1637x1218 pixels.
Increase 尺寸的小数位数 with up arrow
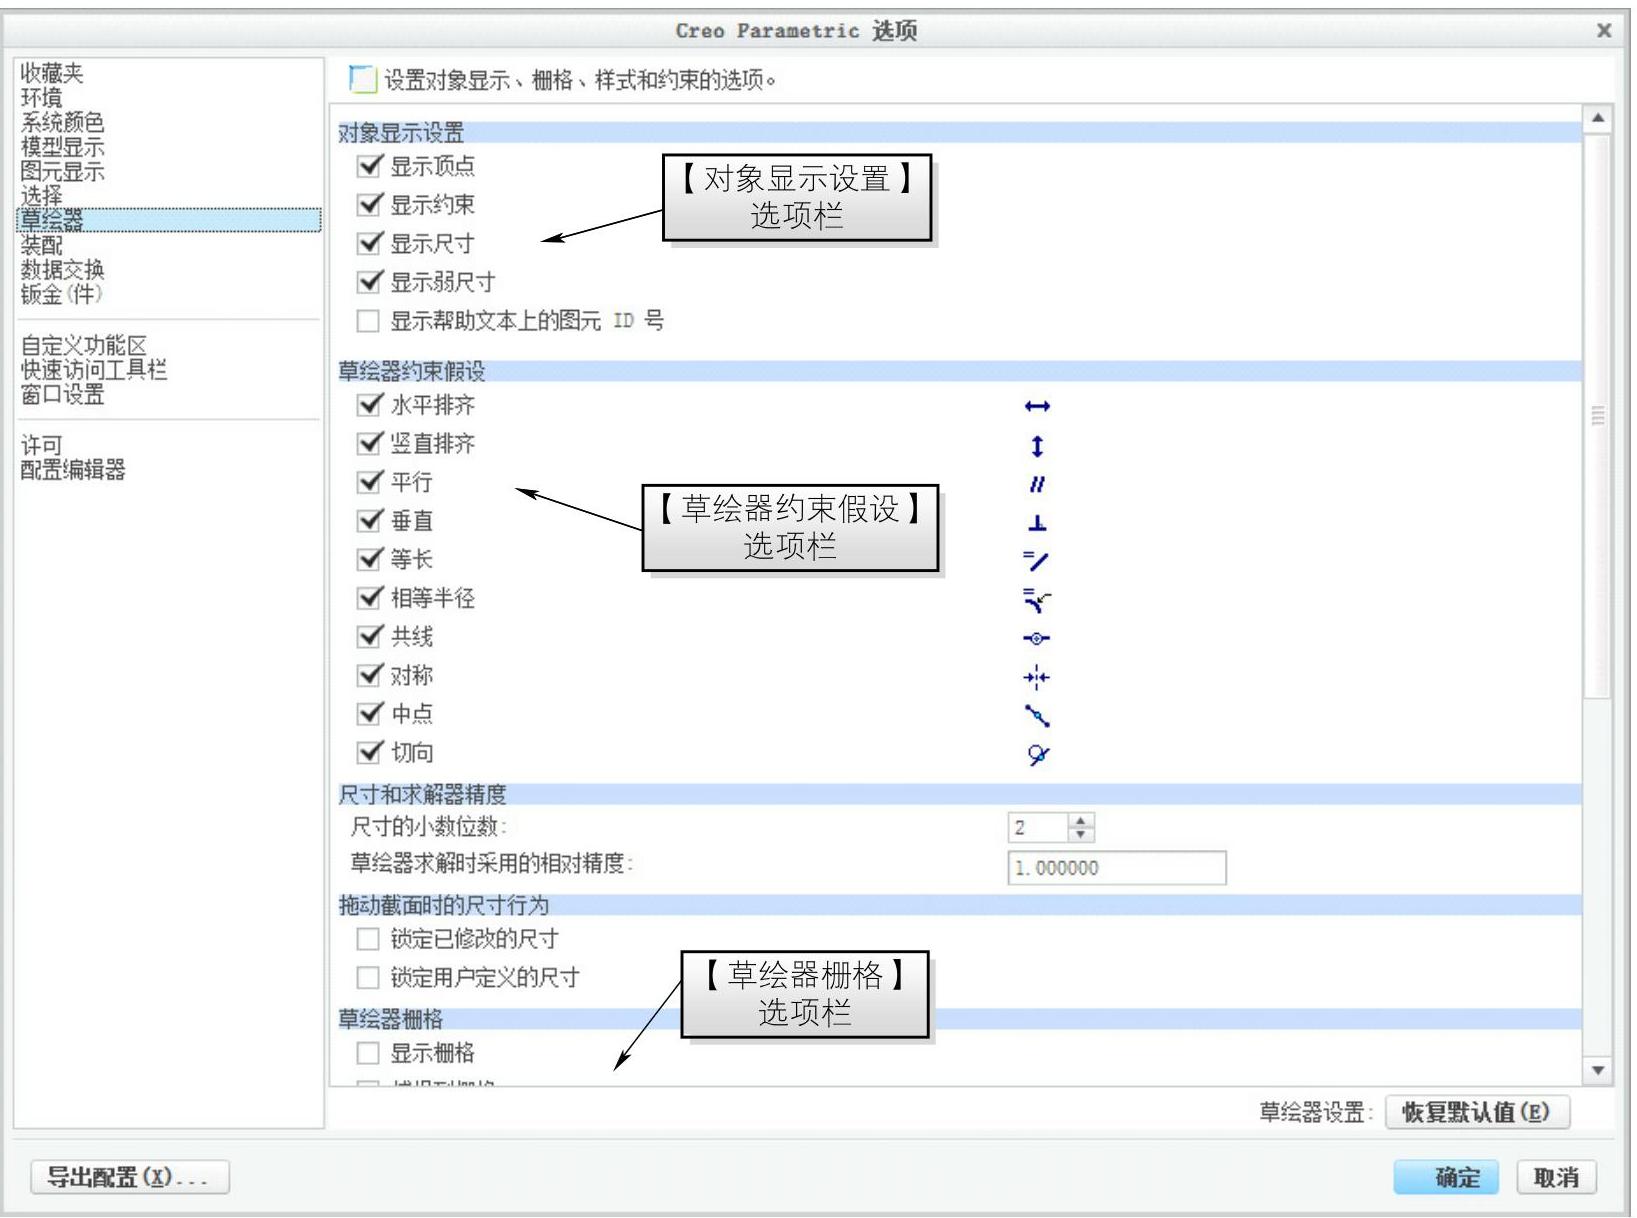(x=1081, y=821)
